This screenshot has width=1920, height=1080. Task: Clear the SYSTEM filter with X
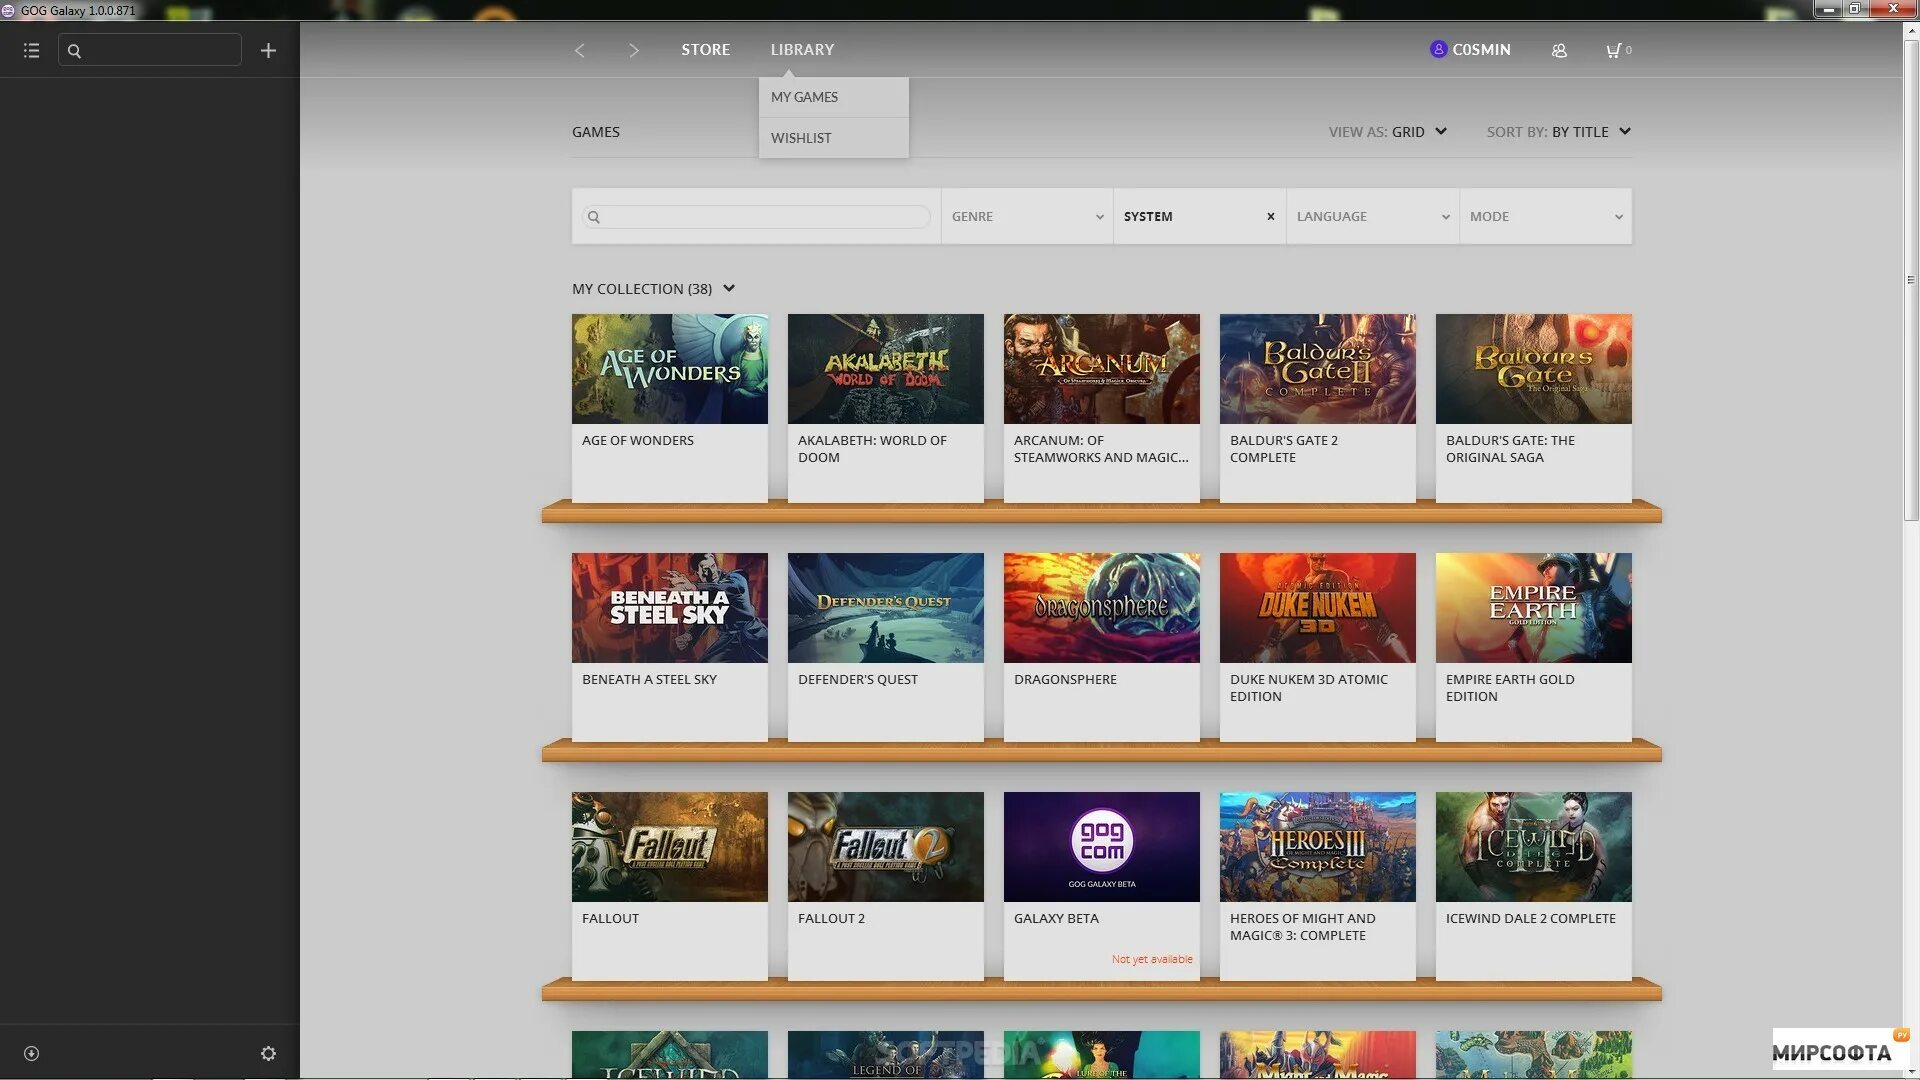coord(1271,216)
